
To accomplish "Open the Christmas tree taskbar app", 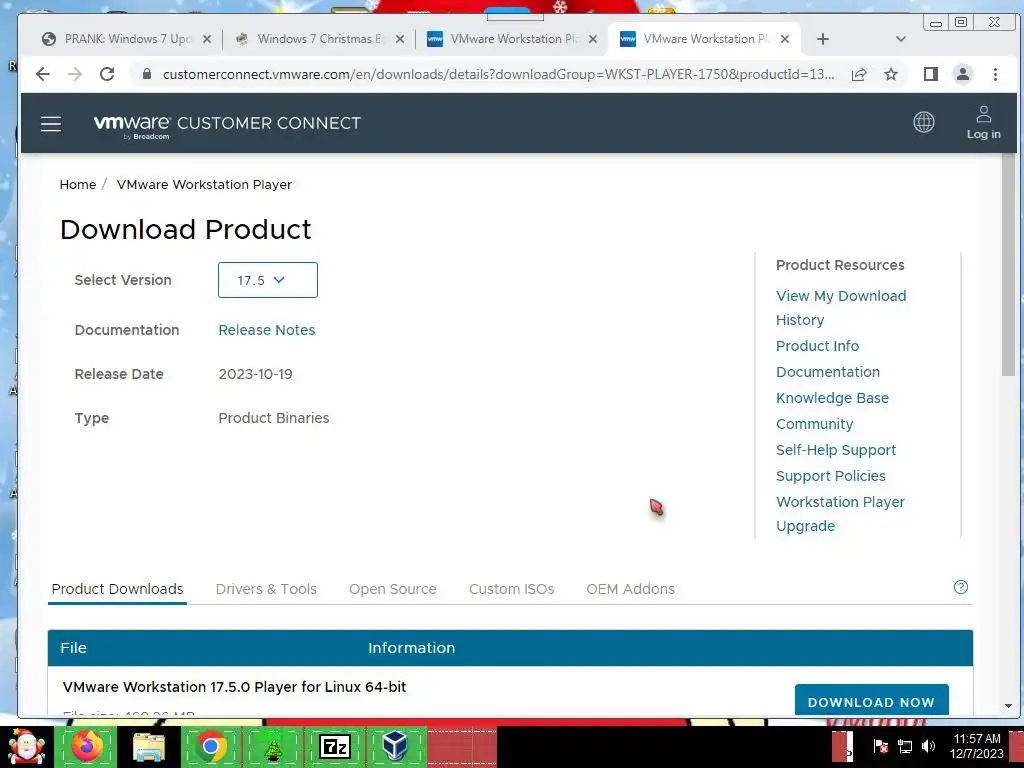I will click(x=273, y=746).
